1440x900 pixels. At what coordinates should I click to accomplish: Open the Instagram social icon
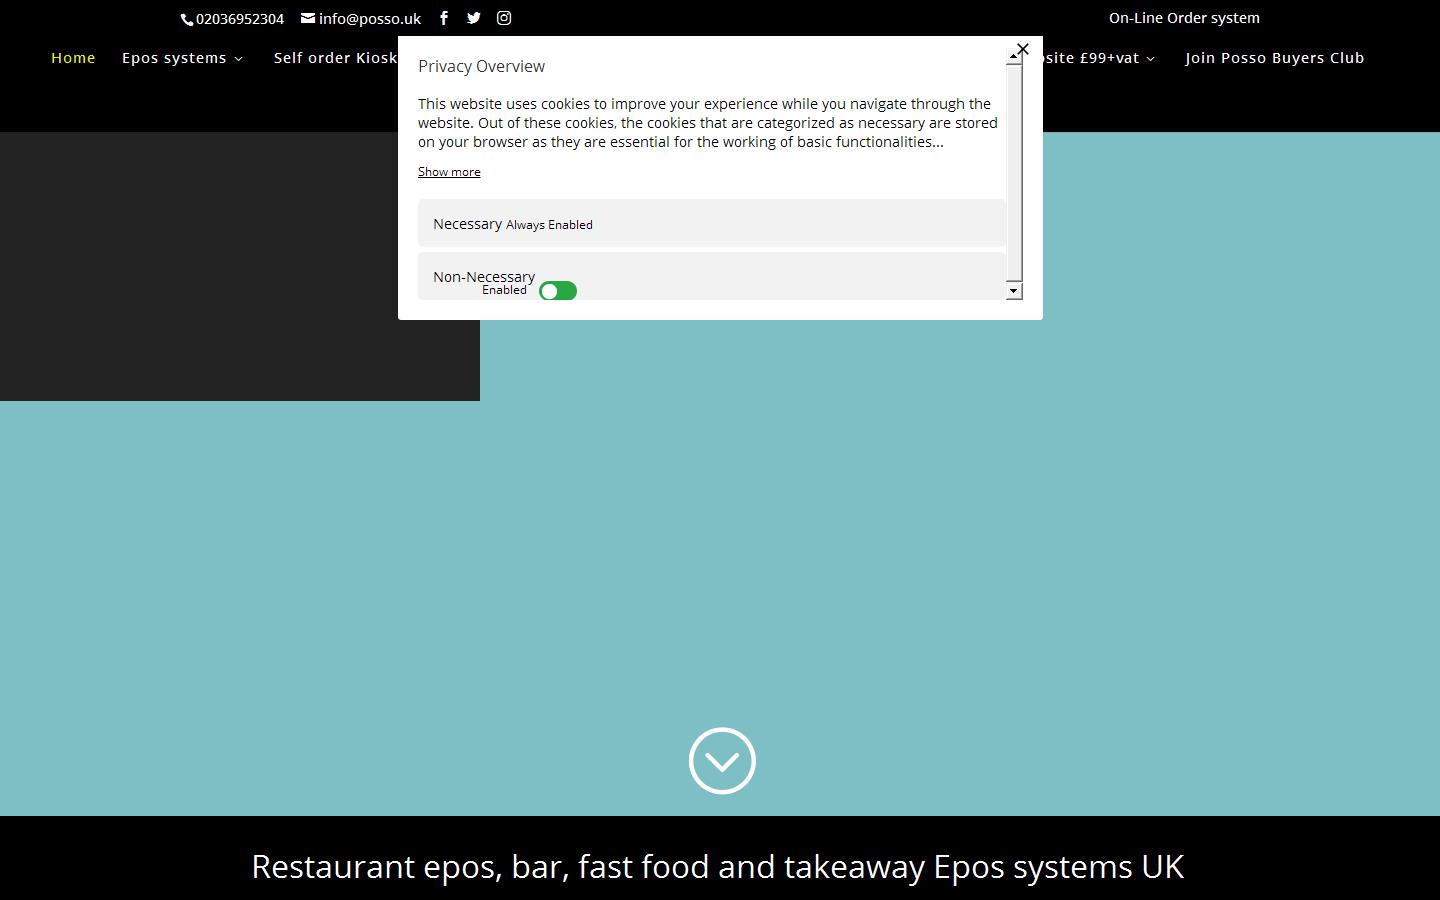click(504, 18)
